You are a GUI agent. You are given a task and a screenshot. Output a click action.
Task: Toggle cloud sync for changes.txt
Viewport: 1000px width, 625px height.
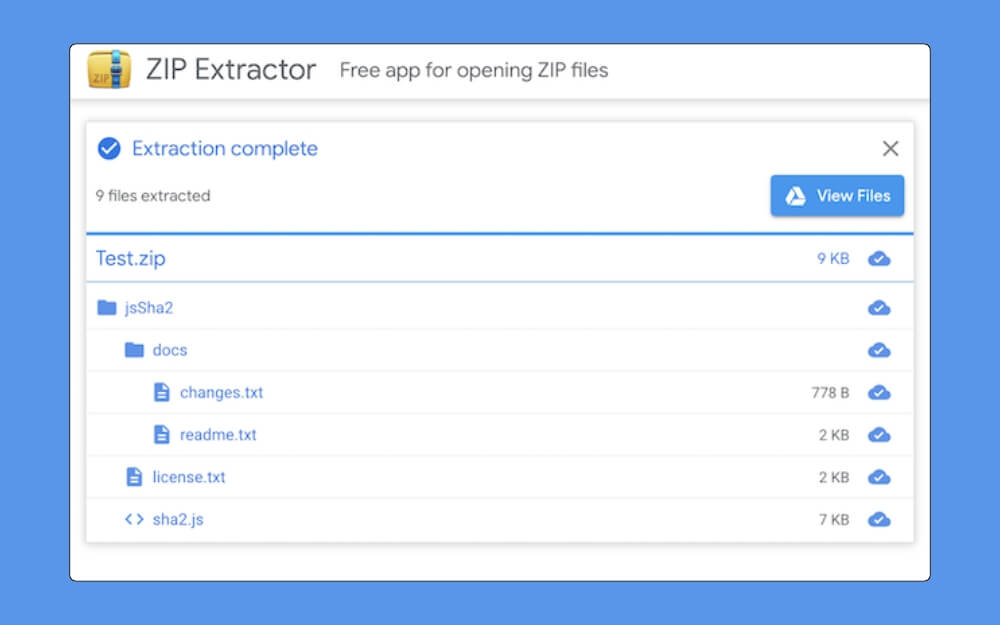879,392
